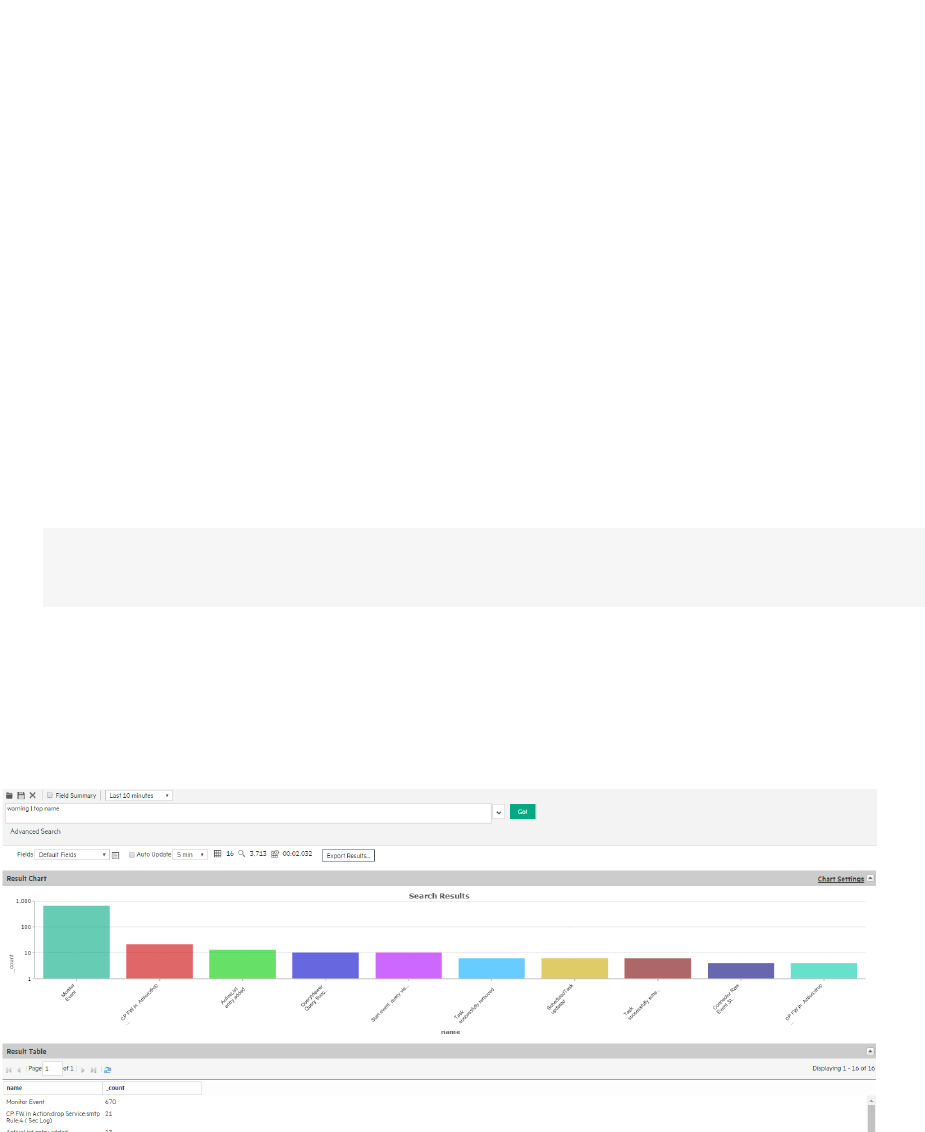Click the 670 count cell
This screenshot has width=925, height=1132.
[110, 1102]
